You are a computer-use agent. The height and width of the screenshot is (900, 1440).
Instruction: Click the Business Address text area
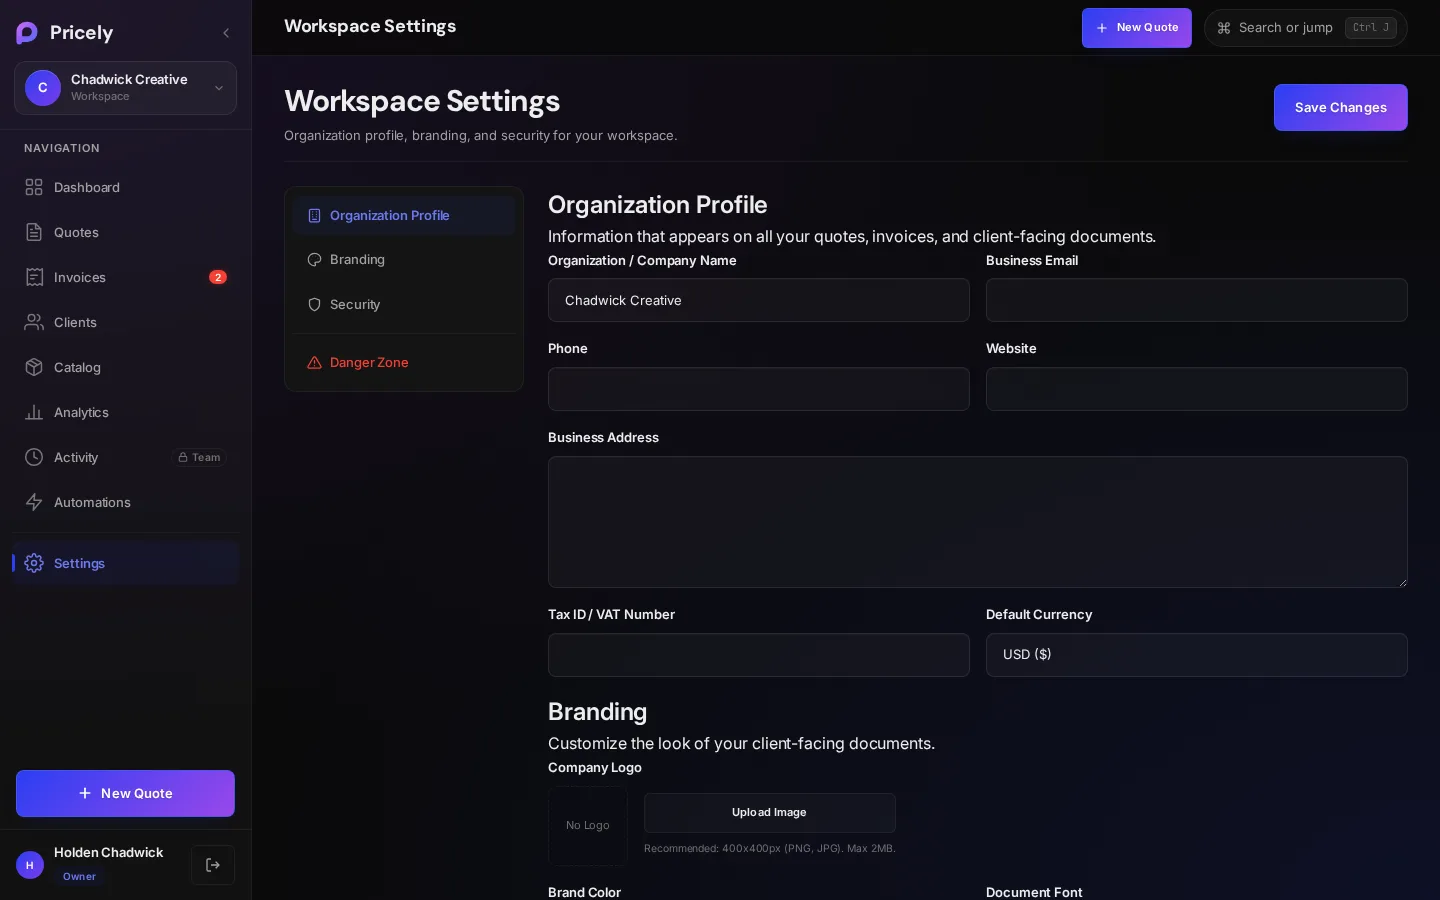[x=977, y=522]
